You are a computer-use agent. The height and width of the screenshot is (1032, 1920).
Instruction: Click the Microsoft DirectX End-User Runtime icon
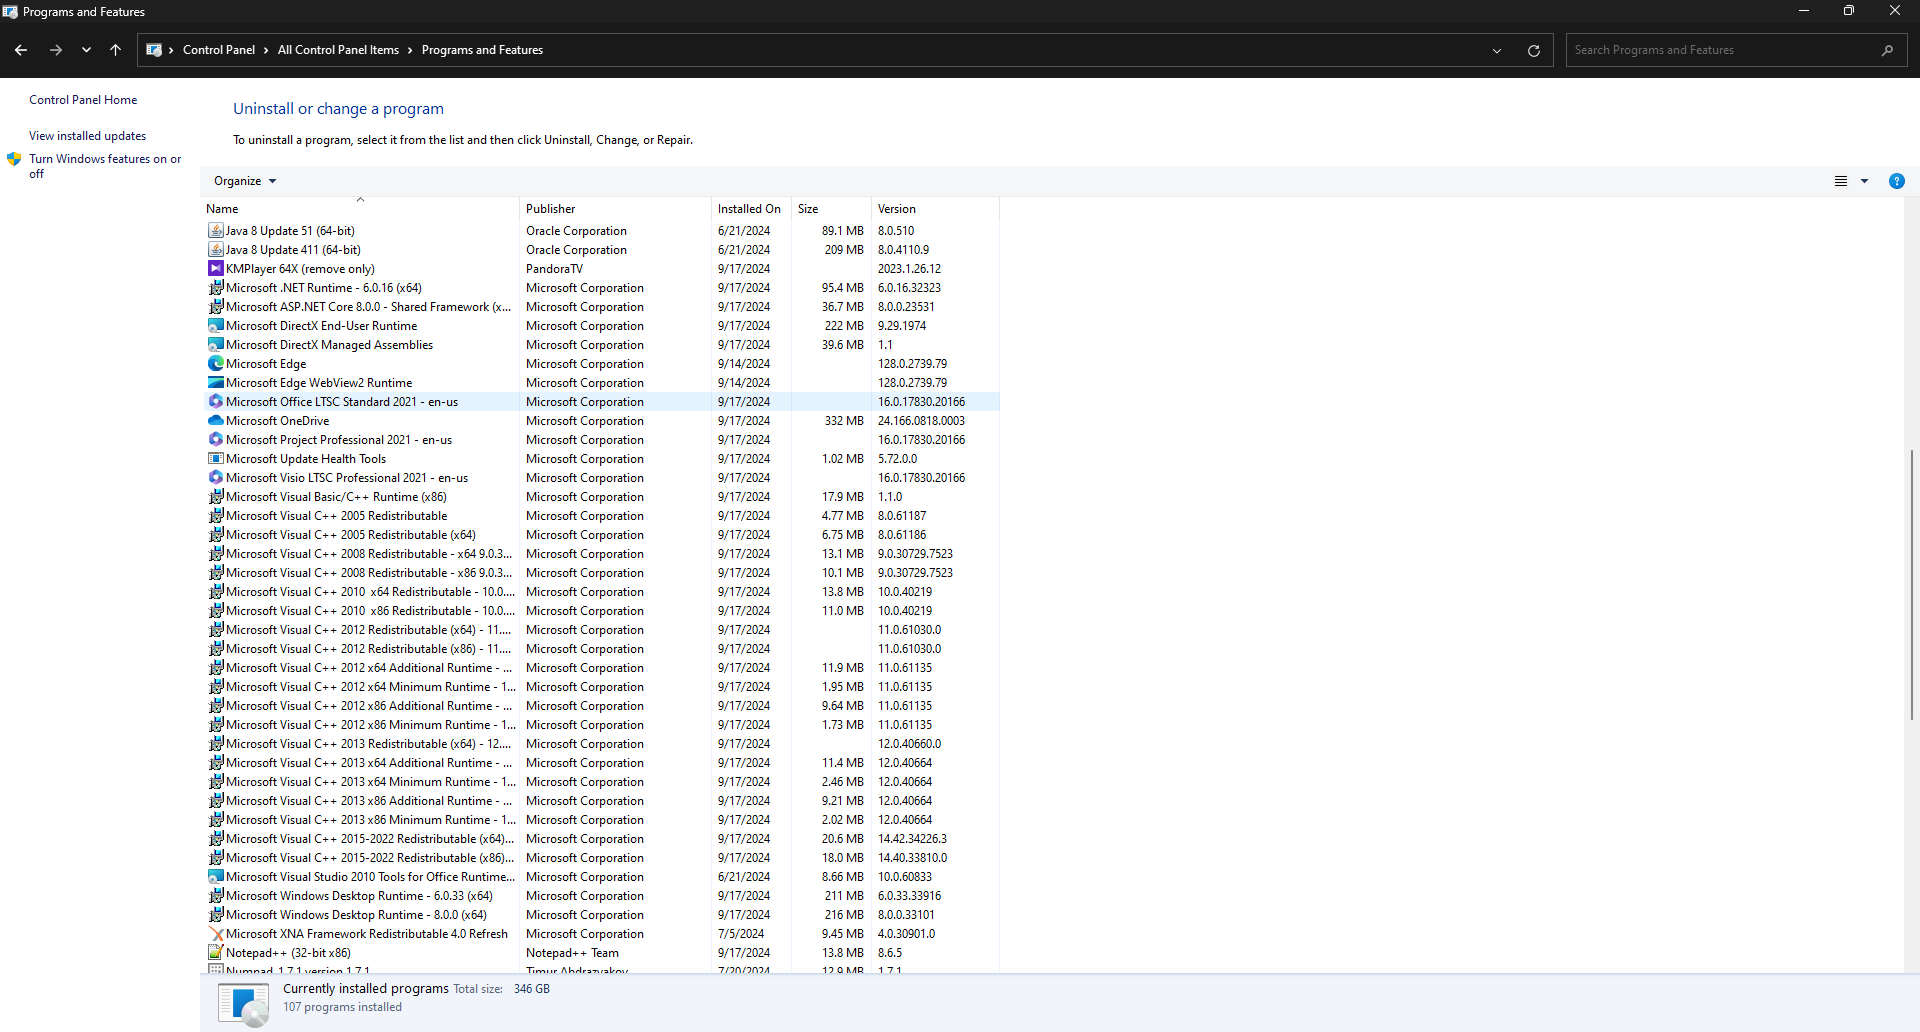[x=215, y=326]
